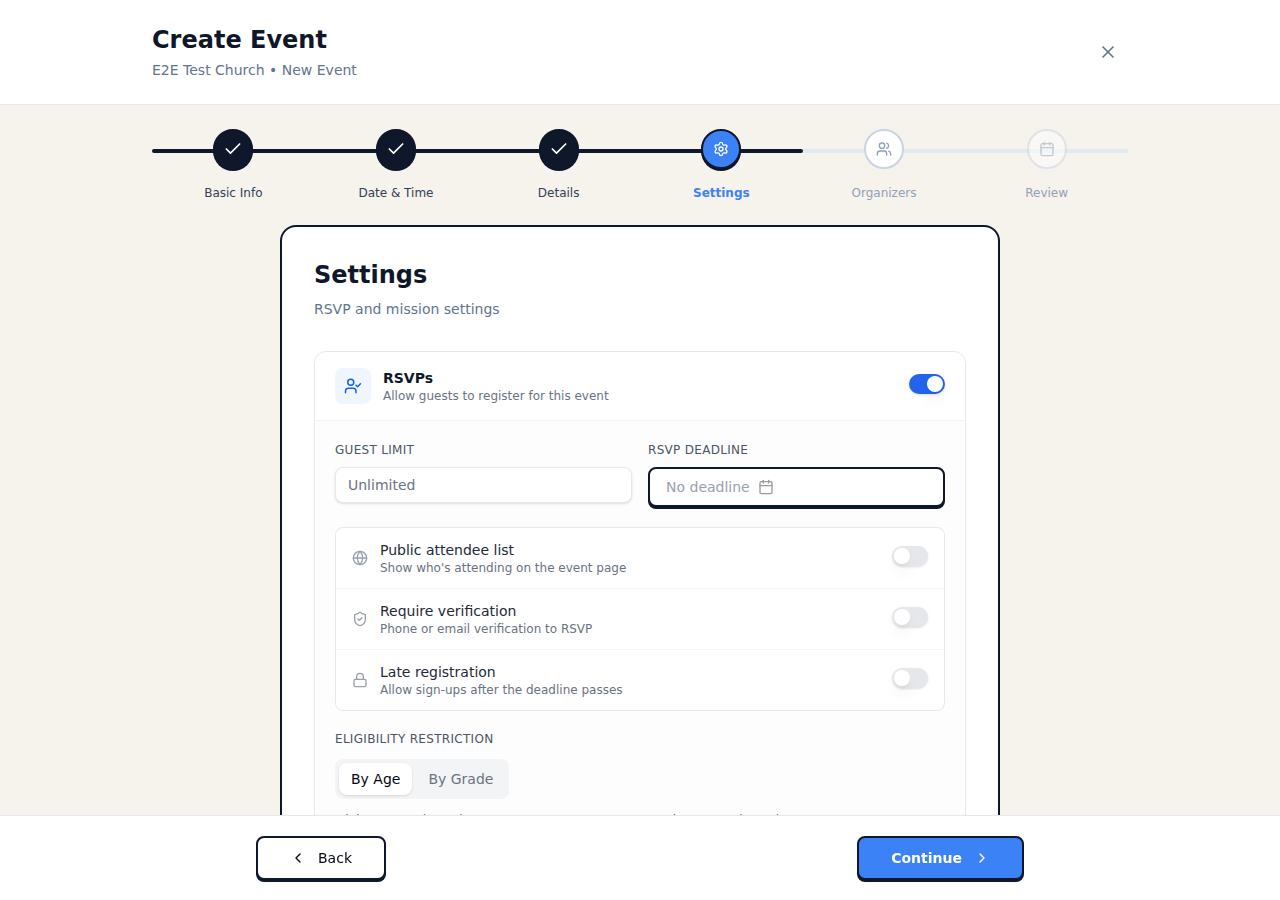The width and height of the screenshot is (1280, 900).
Task: Enable the Require verification toggle
Action: pyautogui.click(x=909, y=617)
